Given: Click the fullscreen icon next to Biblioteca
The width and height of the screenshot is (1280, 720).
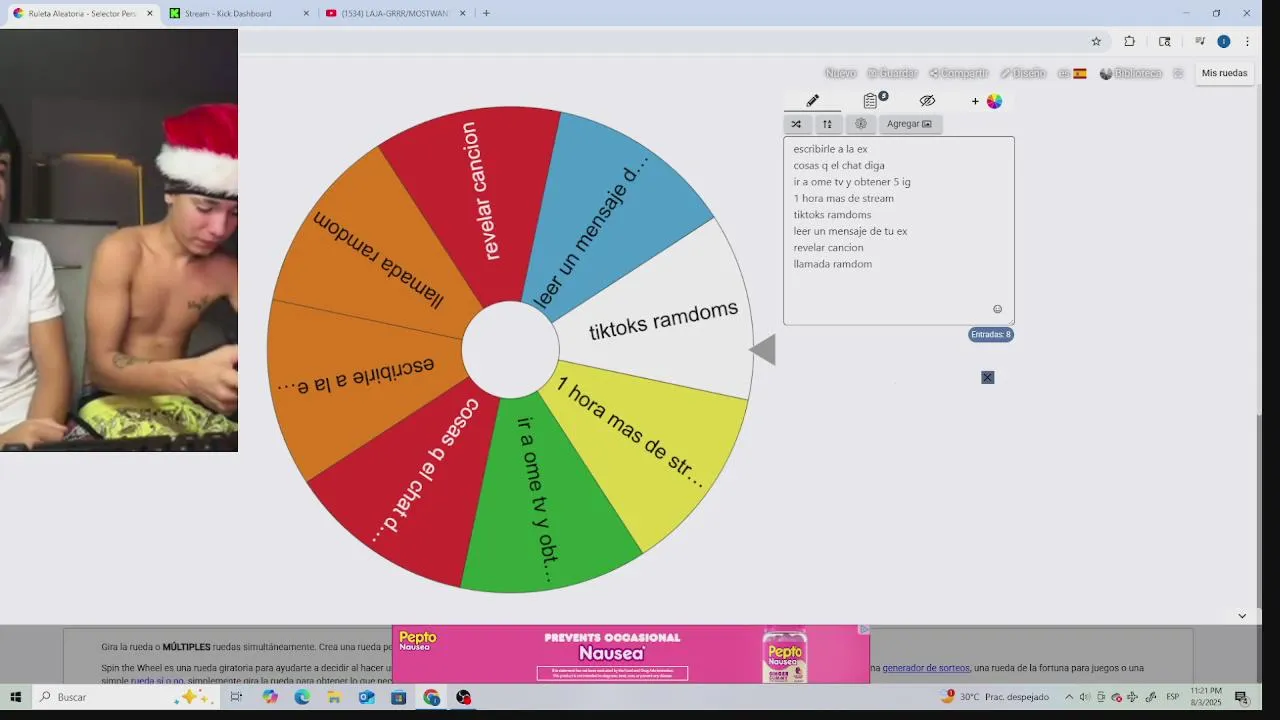Looking at the screenshot, I should click(x=1178, y=73).
